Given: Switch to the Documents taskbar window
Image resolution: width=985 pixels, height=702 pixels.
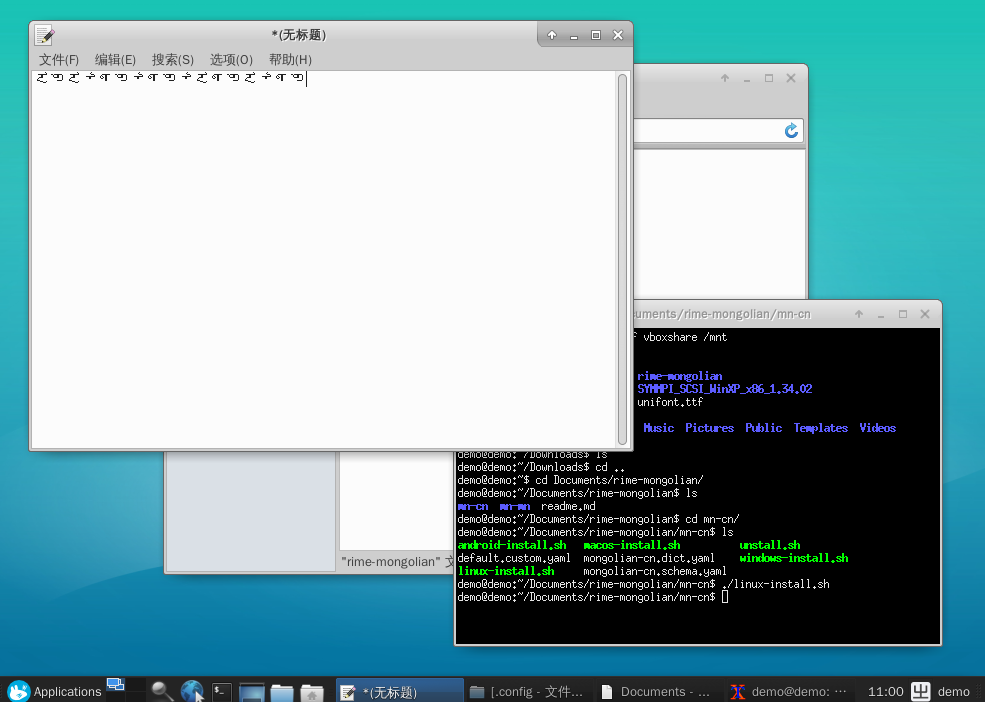Looking at the screenshot, I should point(657,691).
